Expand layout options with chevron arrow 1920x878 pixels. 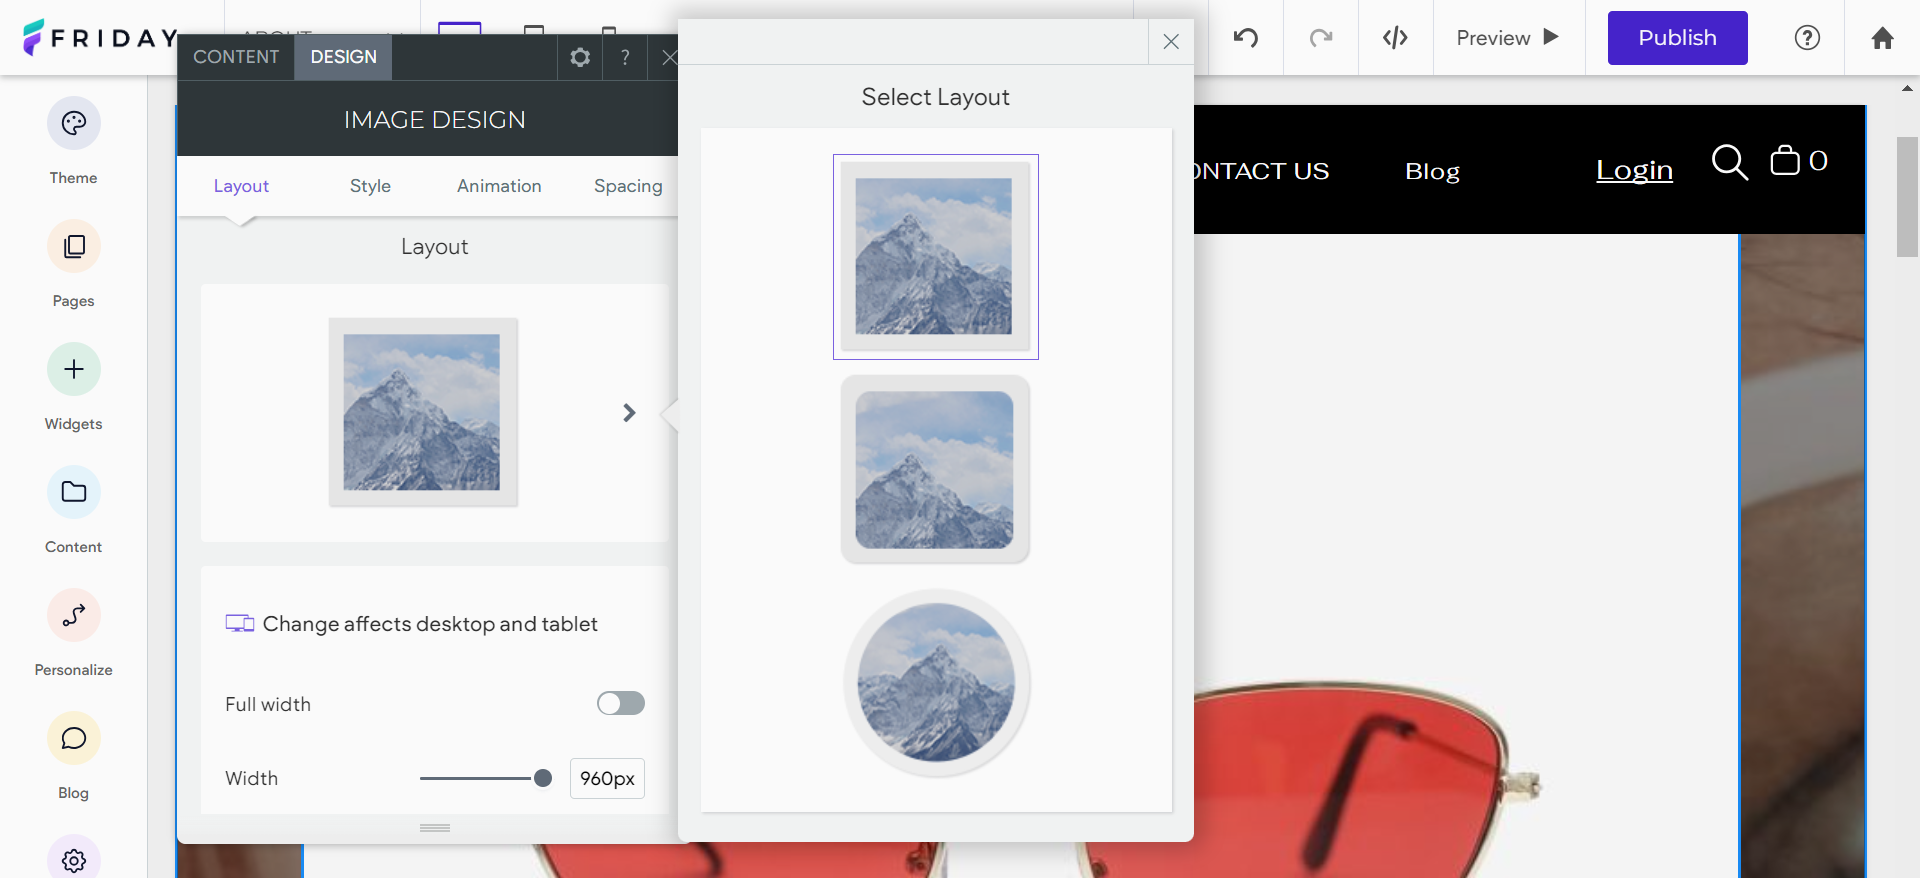pyautogui.click(x=629, y=413)
